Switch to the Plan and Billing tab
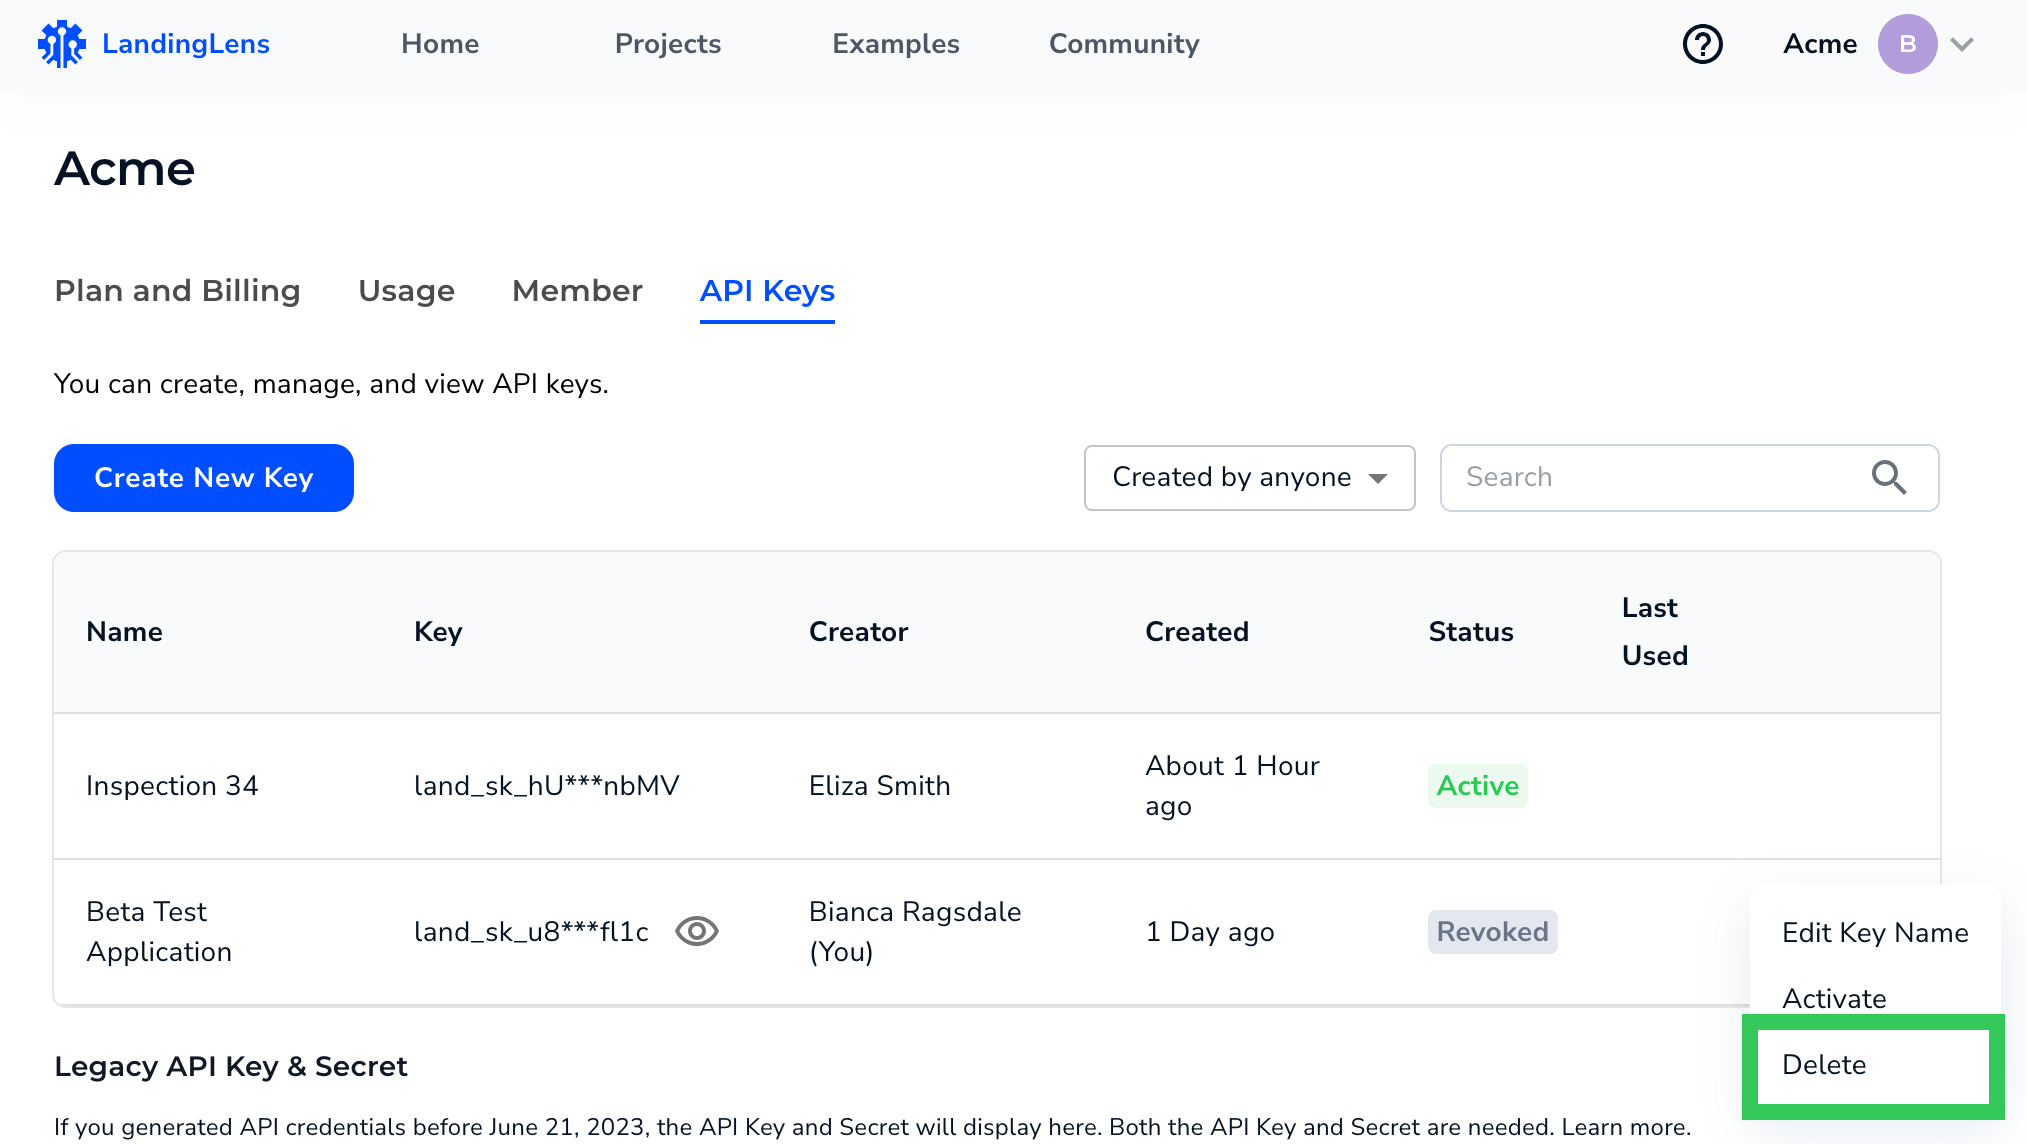2027x1144 pixels. coord(177,291)
